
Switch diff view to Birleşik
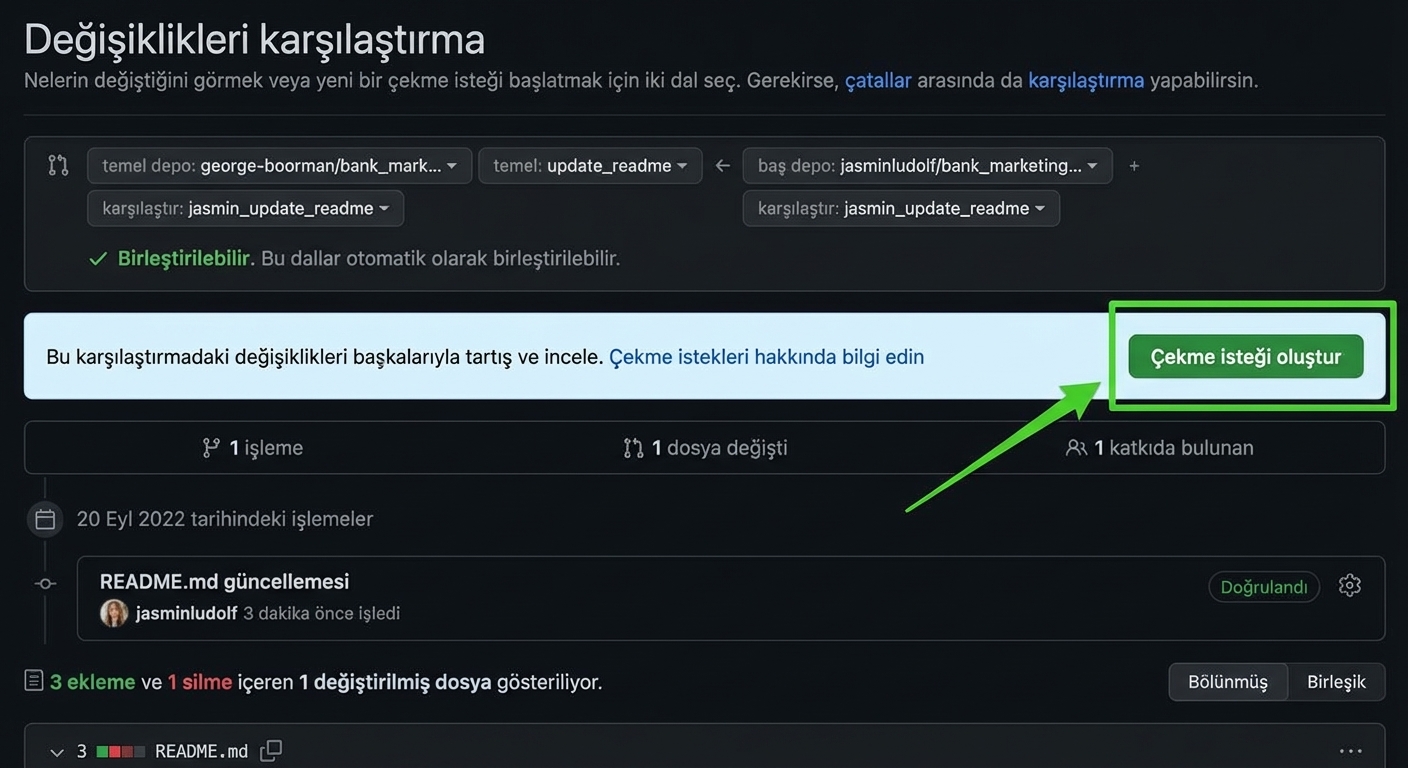point(1336,681)
